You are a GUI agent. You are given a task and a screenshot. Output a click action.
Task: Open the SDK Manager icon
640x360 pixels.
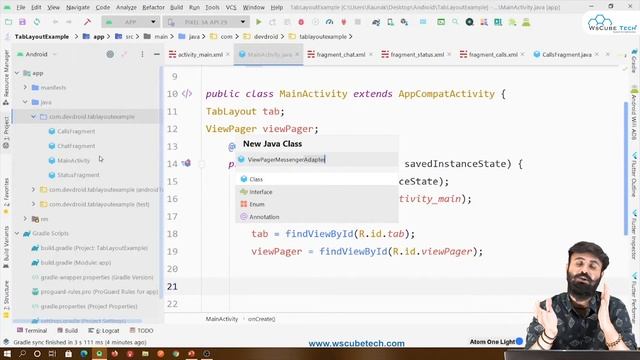(404, 22)
